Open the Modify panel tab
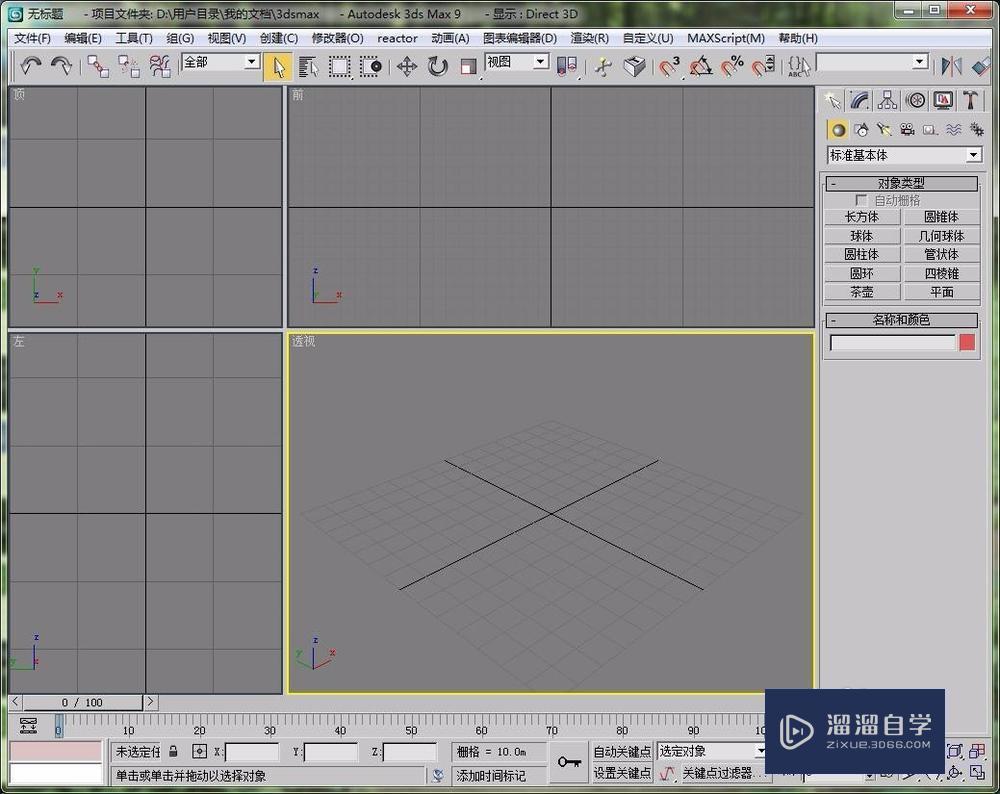The height and width of the screenshot is (794, 1000). pyautogui.click(x=860, y=100)
